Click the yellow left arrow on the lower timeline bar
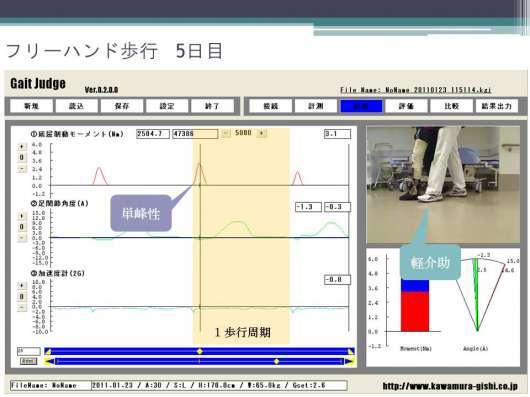Screen dimensions: 530x397 50,362
